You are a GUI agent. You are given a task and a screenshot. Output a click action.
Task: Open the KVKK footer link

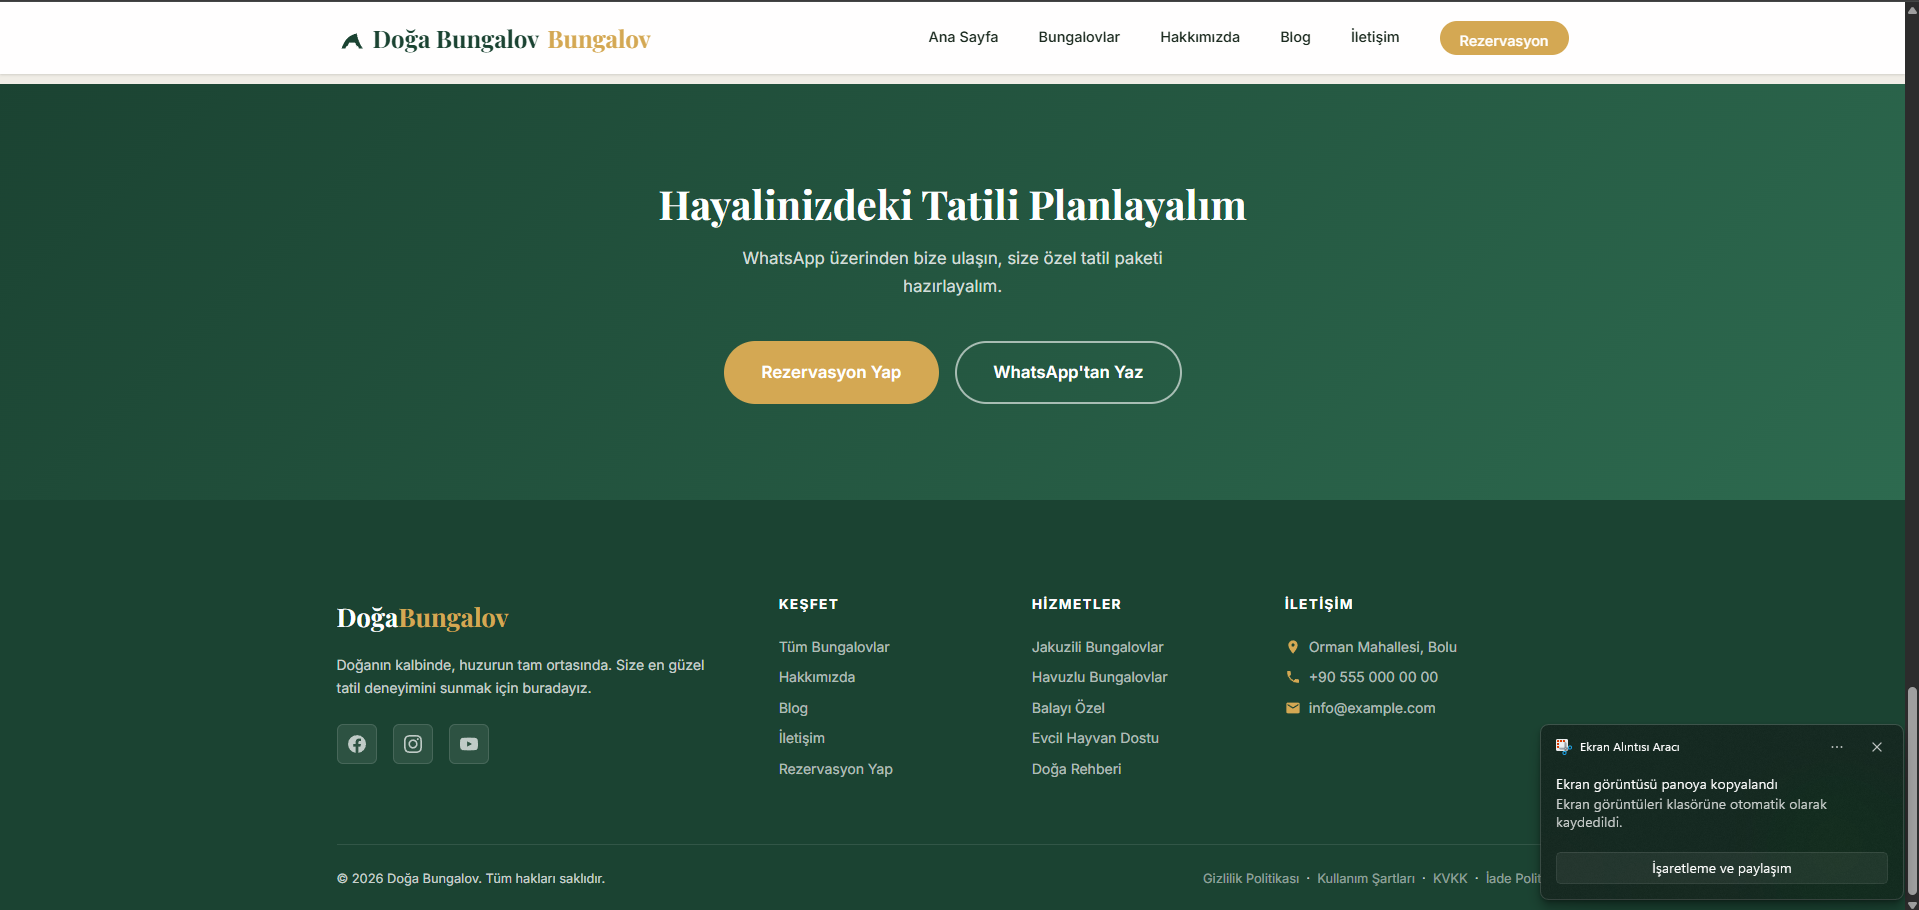click(1449, 878)
